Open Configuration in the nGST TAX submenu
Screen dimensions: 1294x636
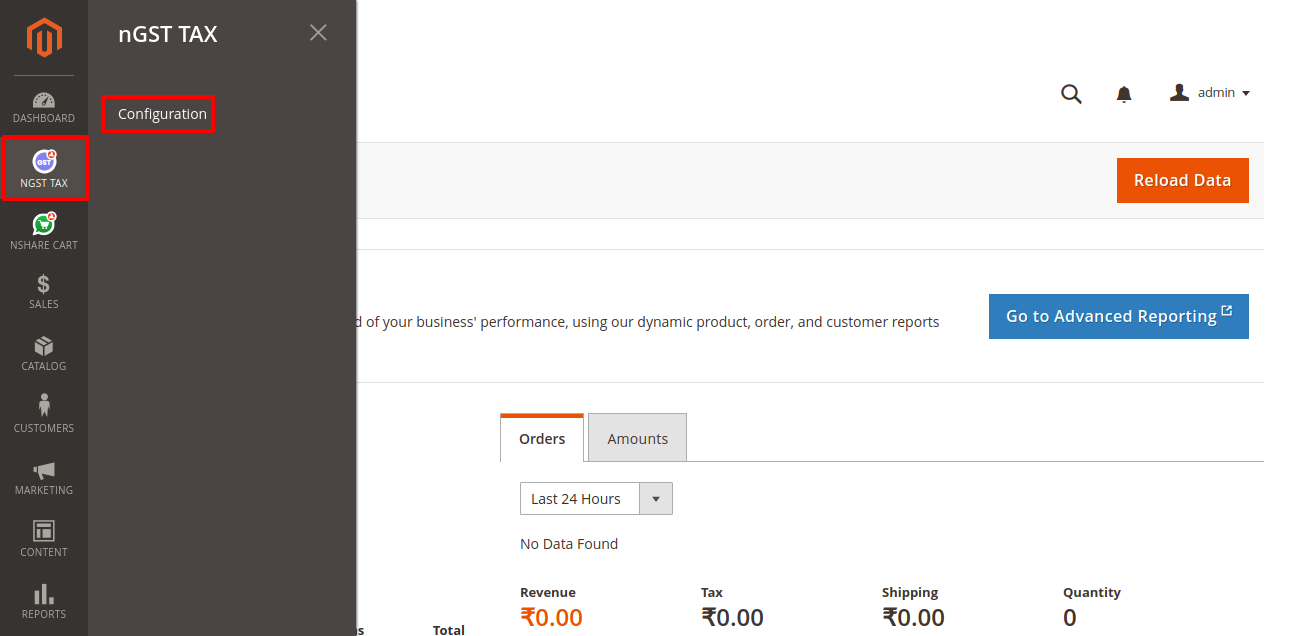click(x=162, y=114)
